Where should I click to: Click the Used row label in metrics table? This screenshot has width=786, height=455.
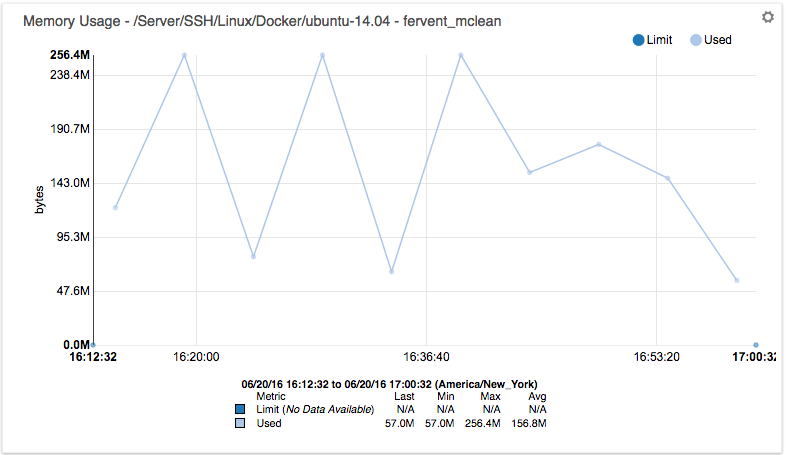[x=269, y=423]
